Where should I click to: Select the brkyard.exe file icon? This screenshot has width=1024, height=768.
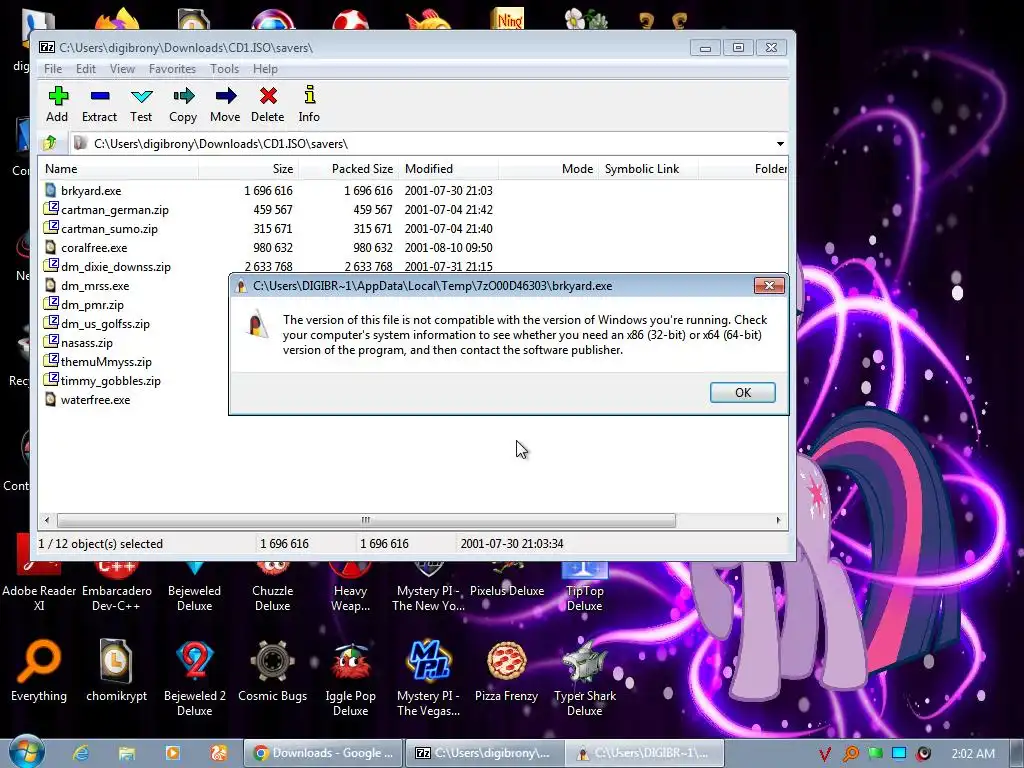point(50,190)
